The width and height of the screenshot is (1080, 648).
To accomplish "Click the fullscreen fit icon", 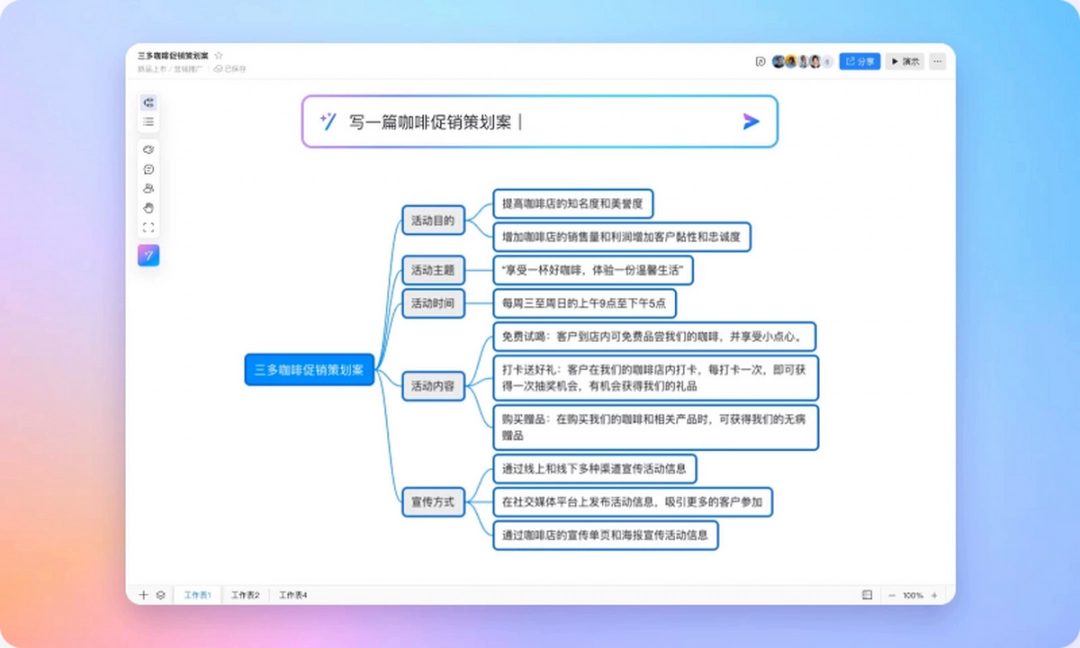I will (148, 228).
